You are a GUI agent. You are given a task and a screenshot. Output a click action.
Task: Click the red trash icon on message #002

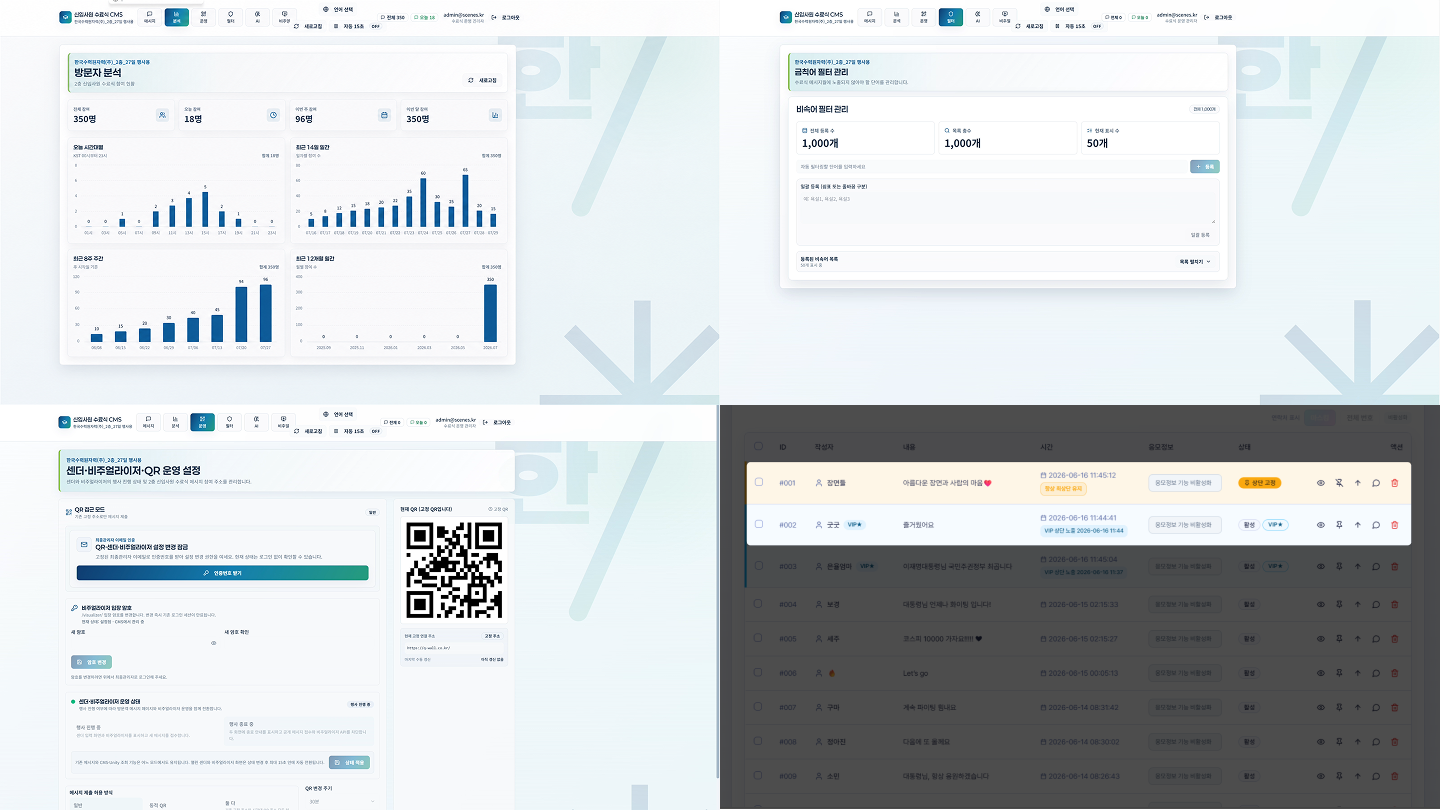[x=1395, y=524]
